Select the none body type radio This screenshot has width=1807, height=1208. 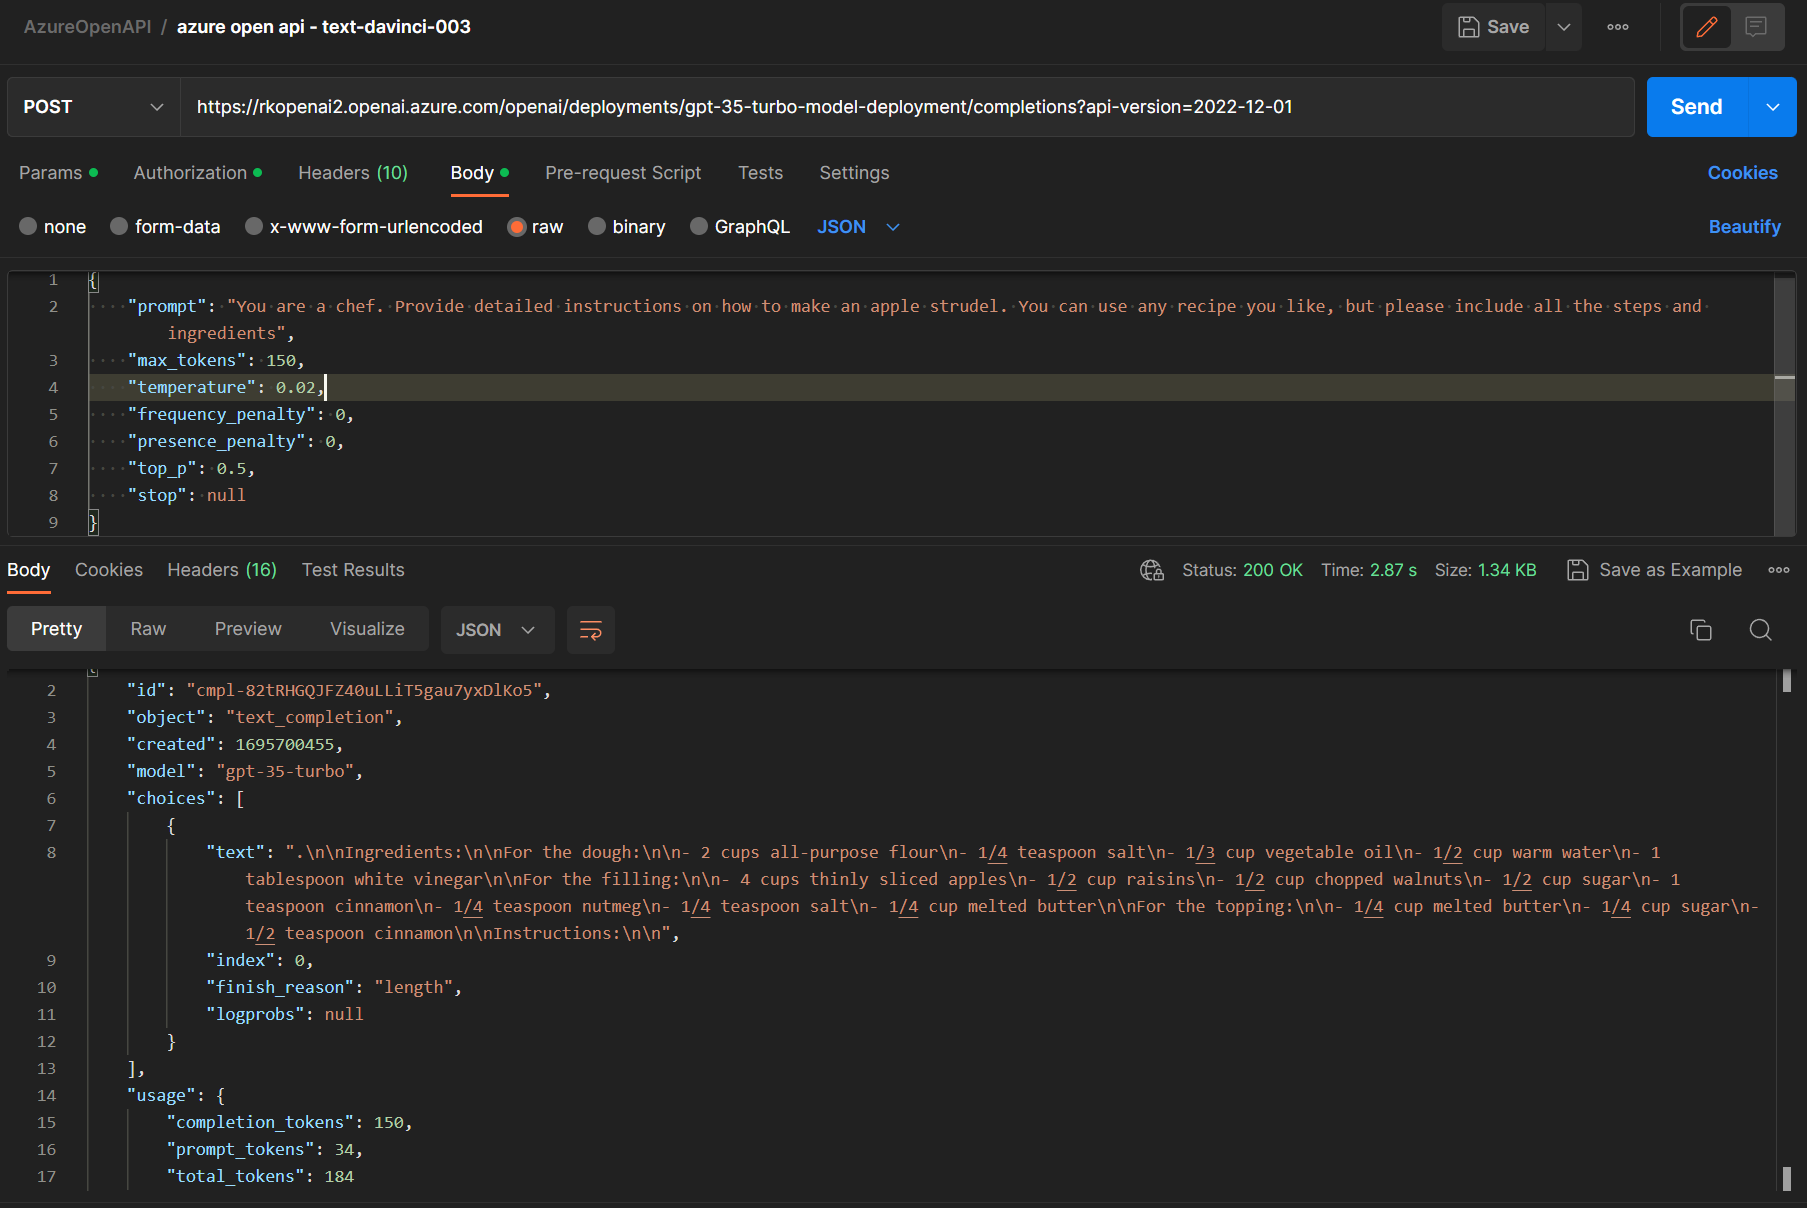pyautogui.click(x=28, y=227)
